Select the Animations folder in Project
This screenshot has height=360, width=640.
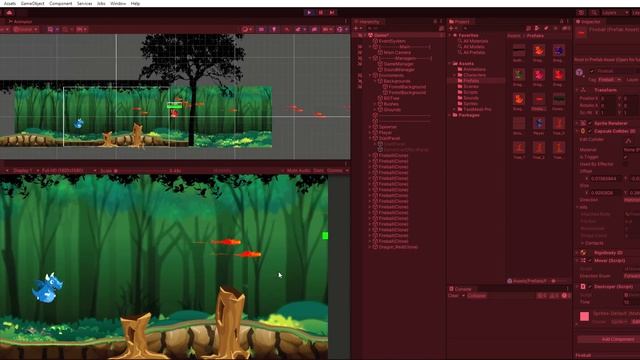point(474,69)
